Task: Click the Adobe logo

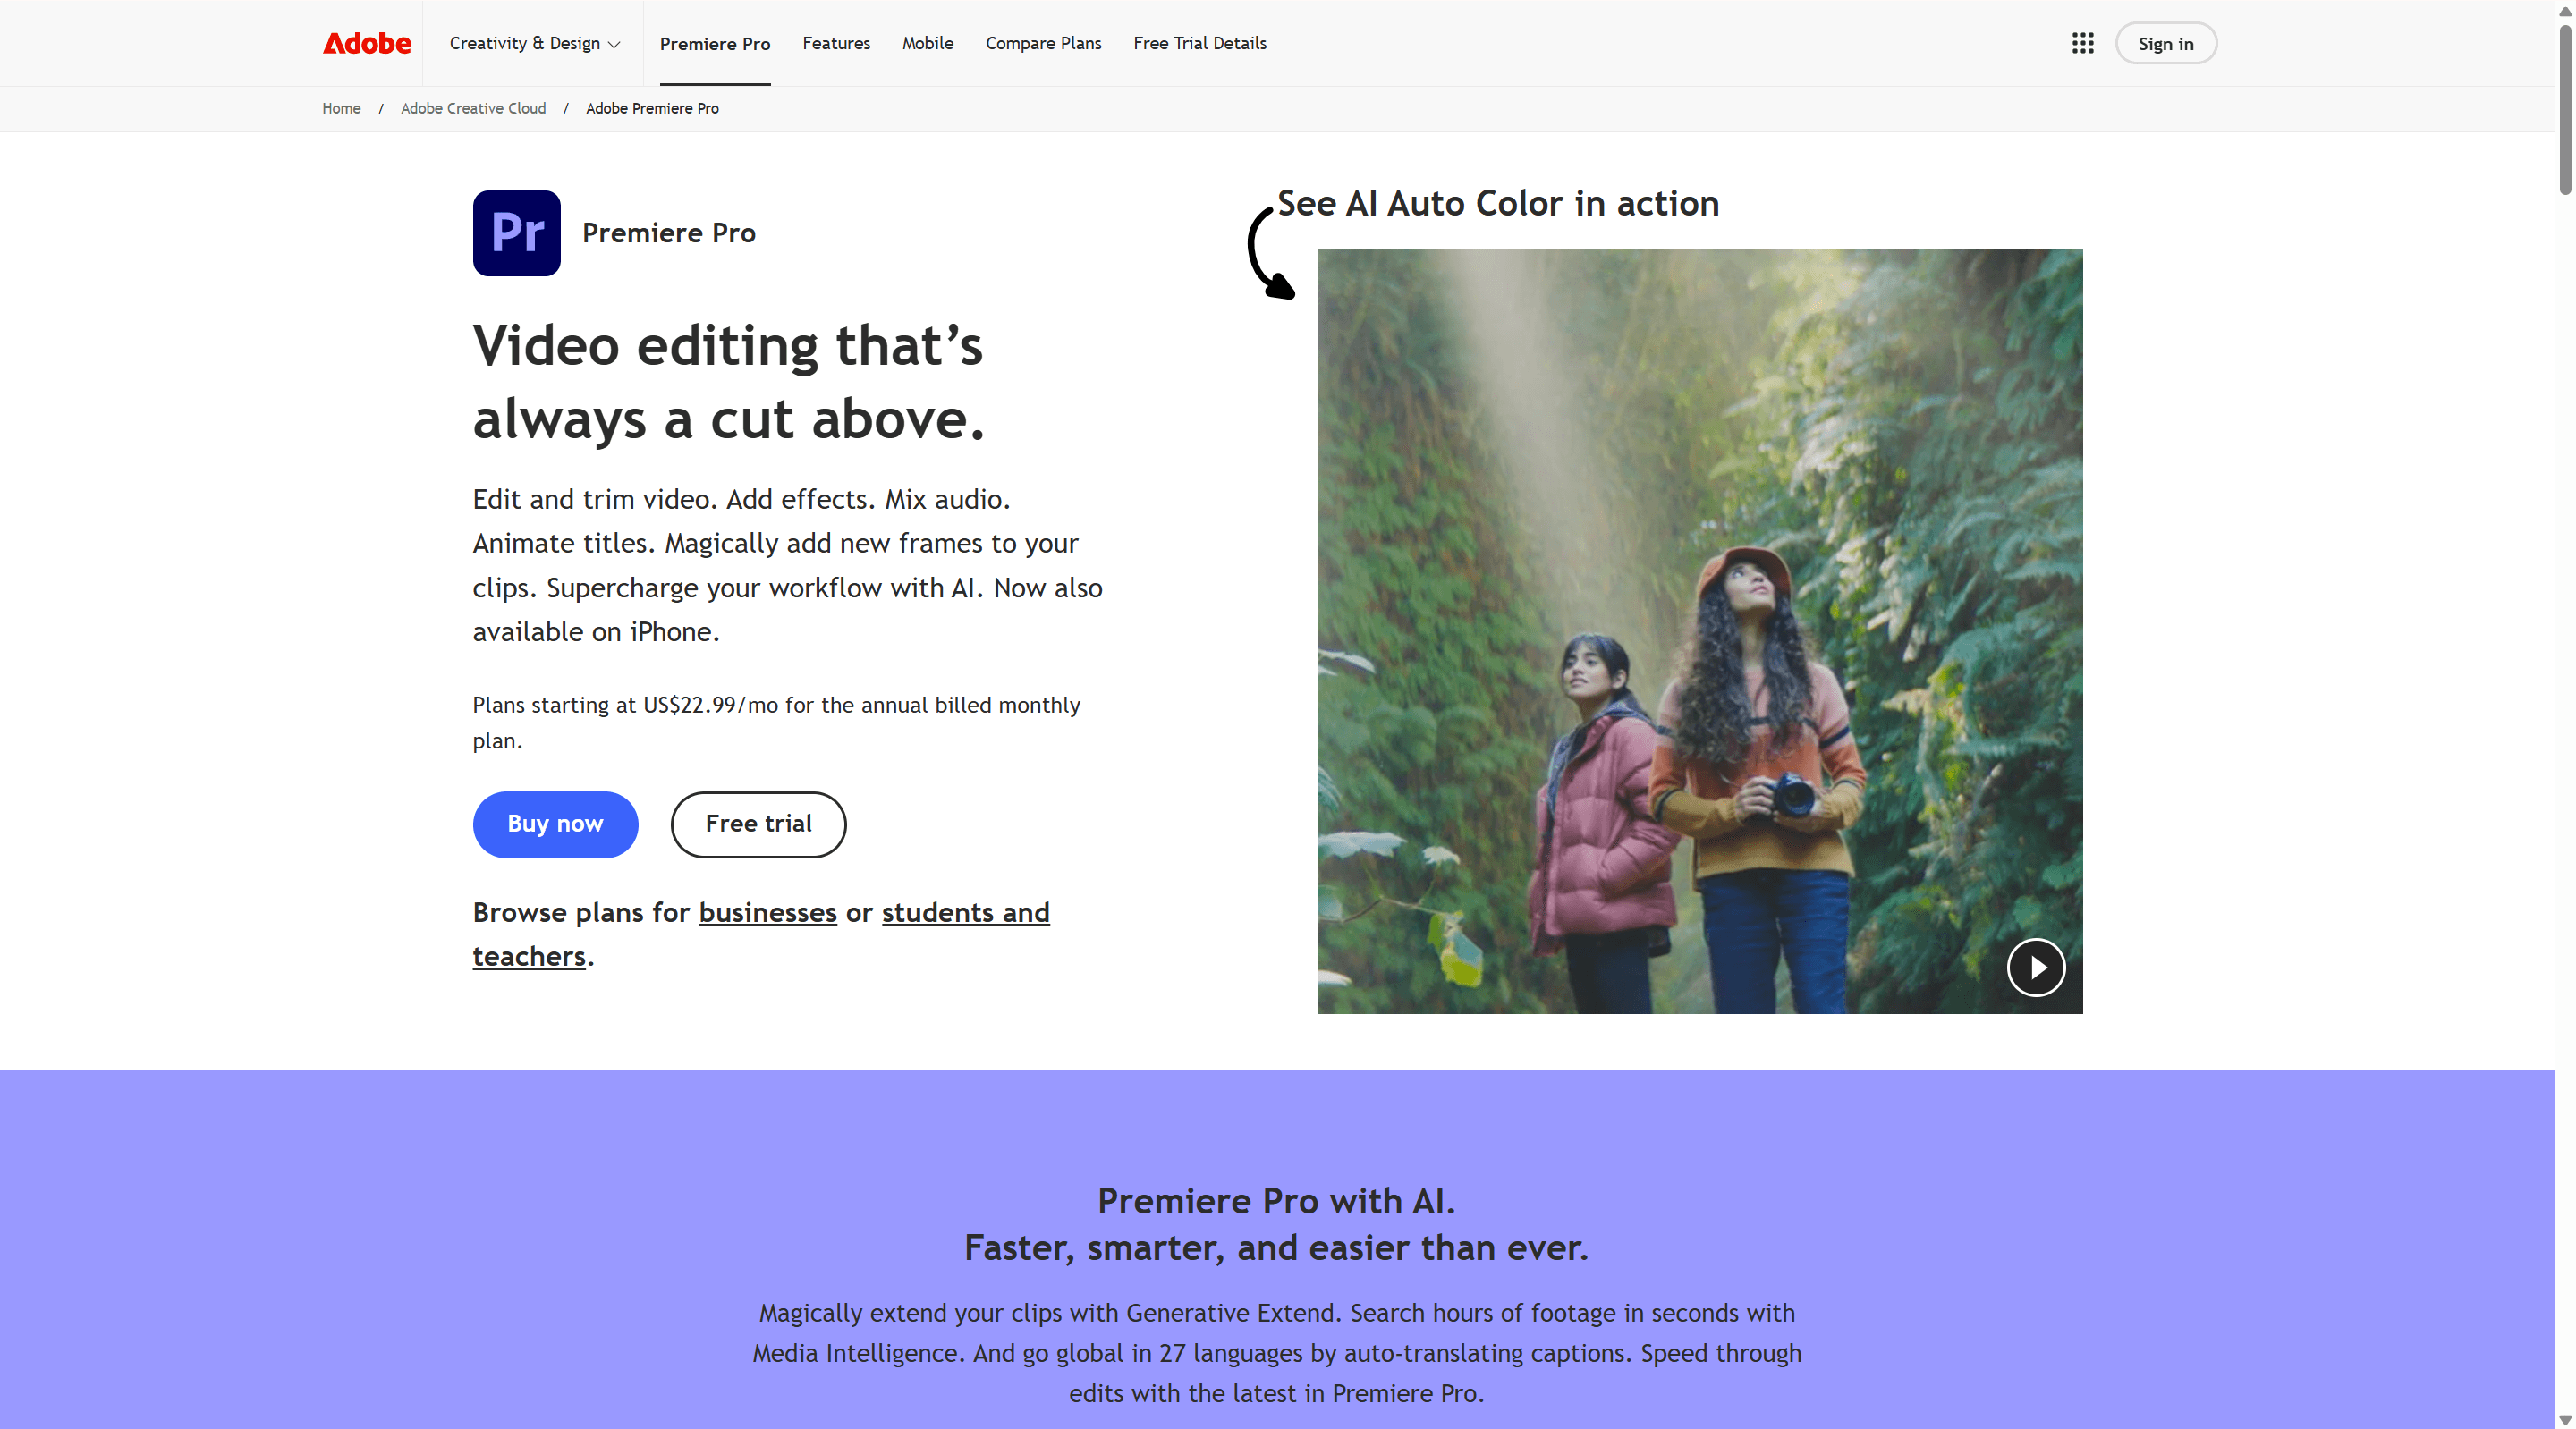Action: click(x=366, y=43)
